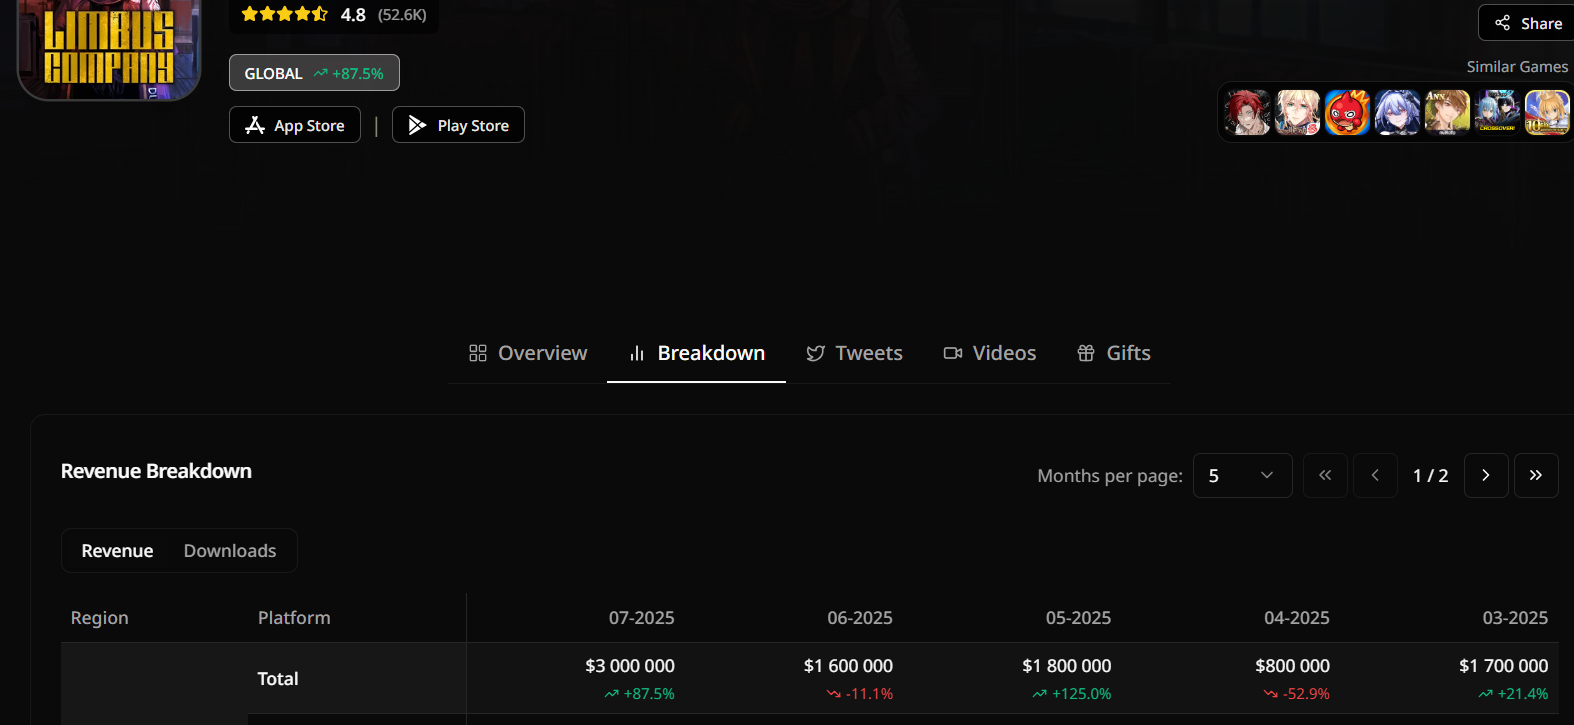Click the Total row label
Image resolution: width=1574 pixels, height=725 pixels.
coord(278,679)
